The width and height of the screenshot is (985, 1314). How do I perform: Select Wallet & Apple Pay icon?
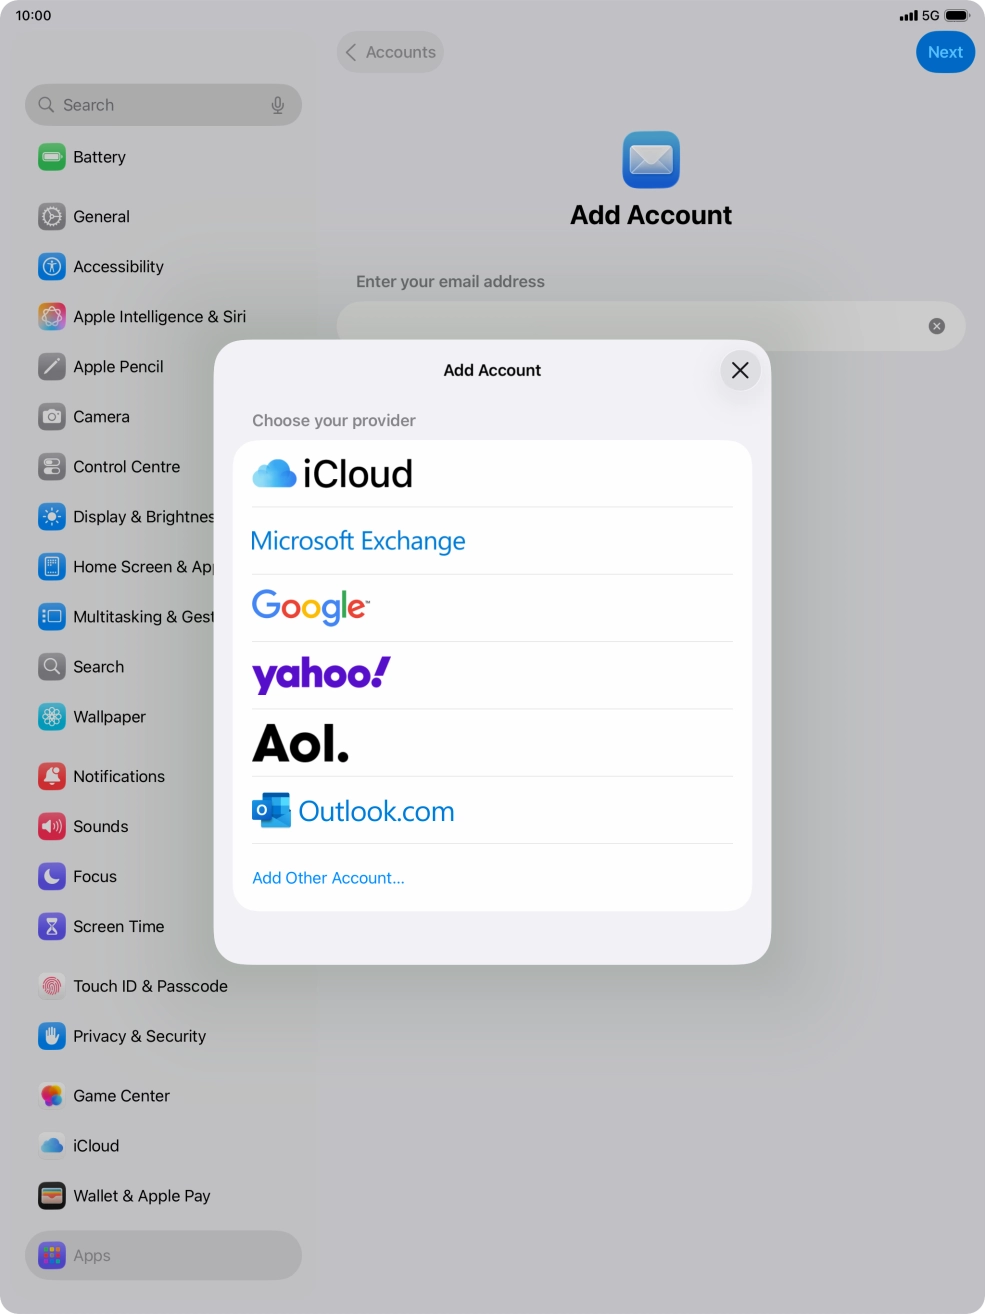(52, 1196)
